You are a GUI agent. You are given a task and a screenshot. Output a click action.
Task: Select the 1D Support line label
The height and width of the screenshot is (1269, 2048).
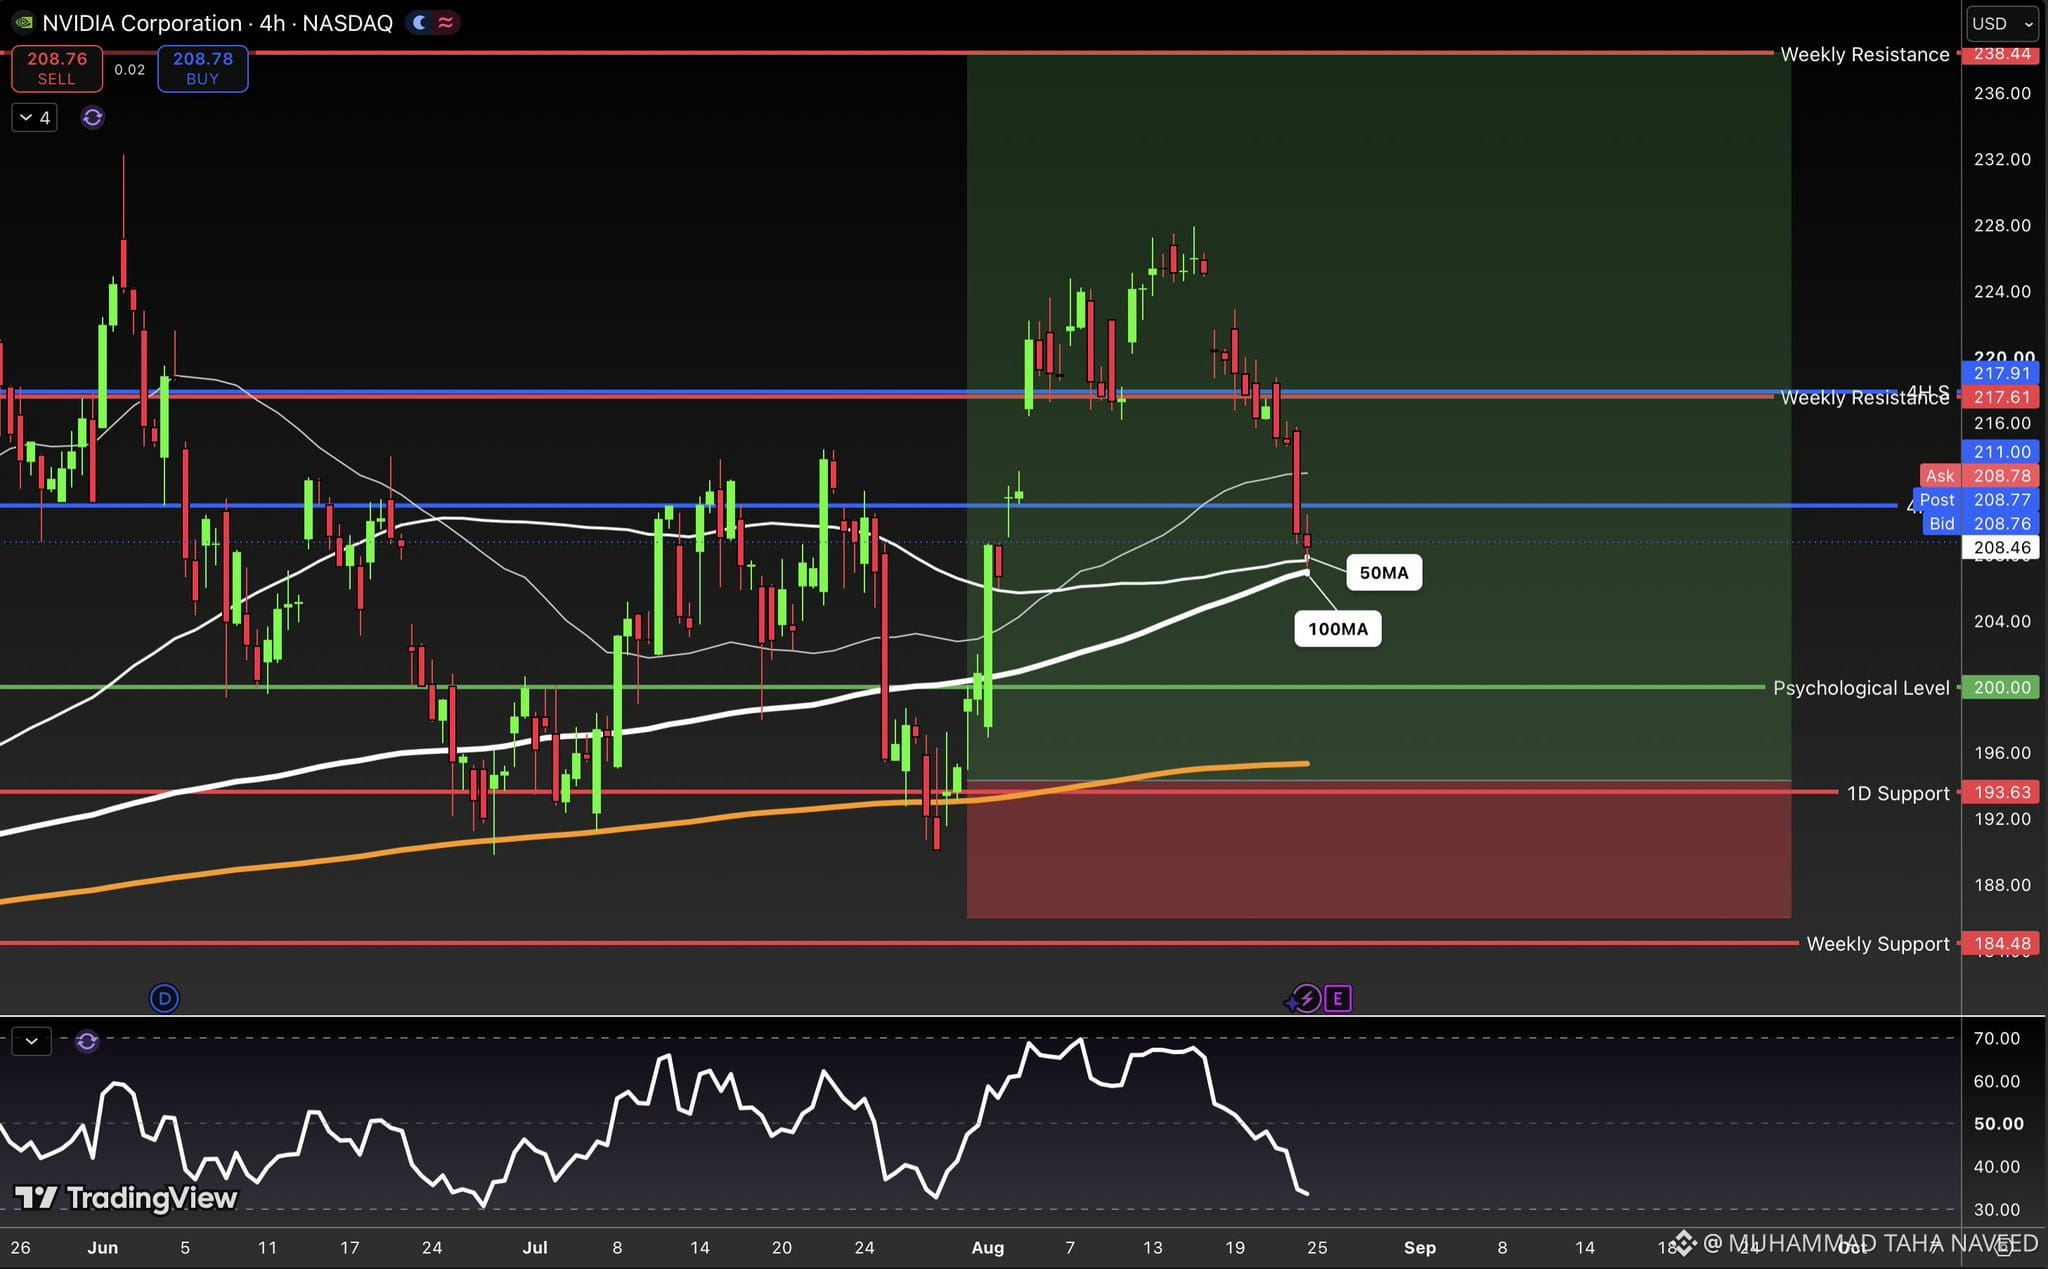(1898, 793)
